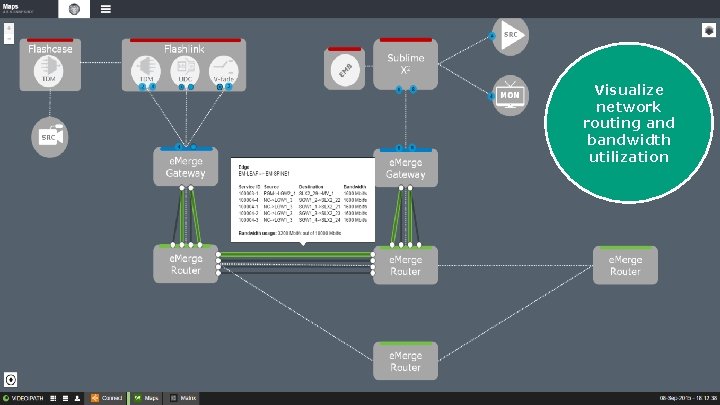Screen dimensions: 720x405
Task: Click the 'Service ID' column header
Action: (x=249, y=187)
